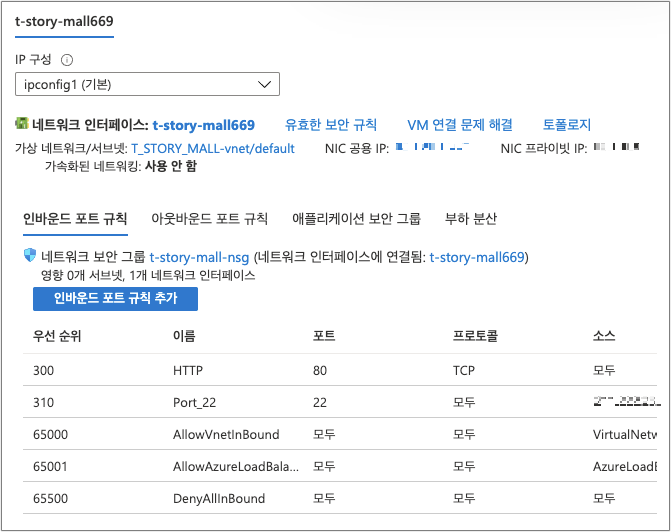
Task: Open 애플리케이션 보안 그룹 tab
Action: (356, 219)
